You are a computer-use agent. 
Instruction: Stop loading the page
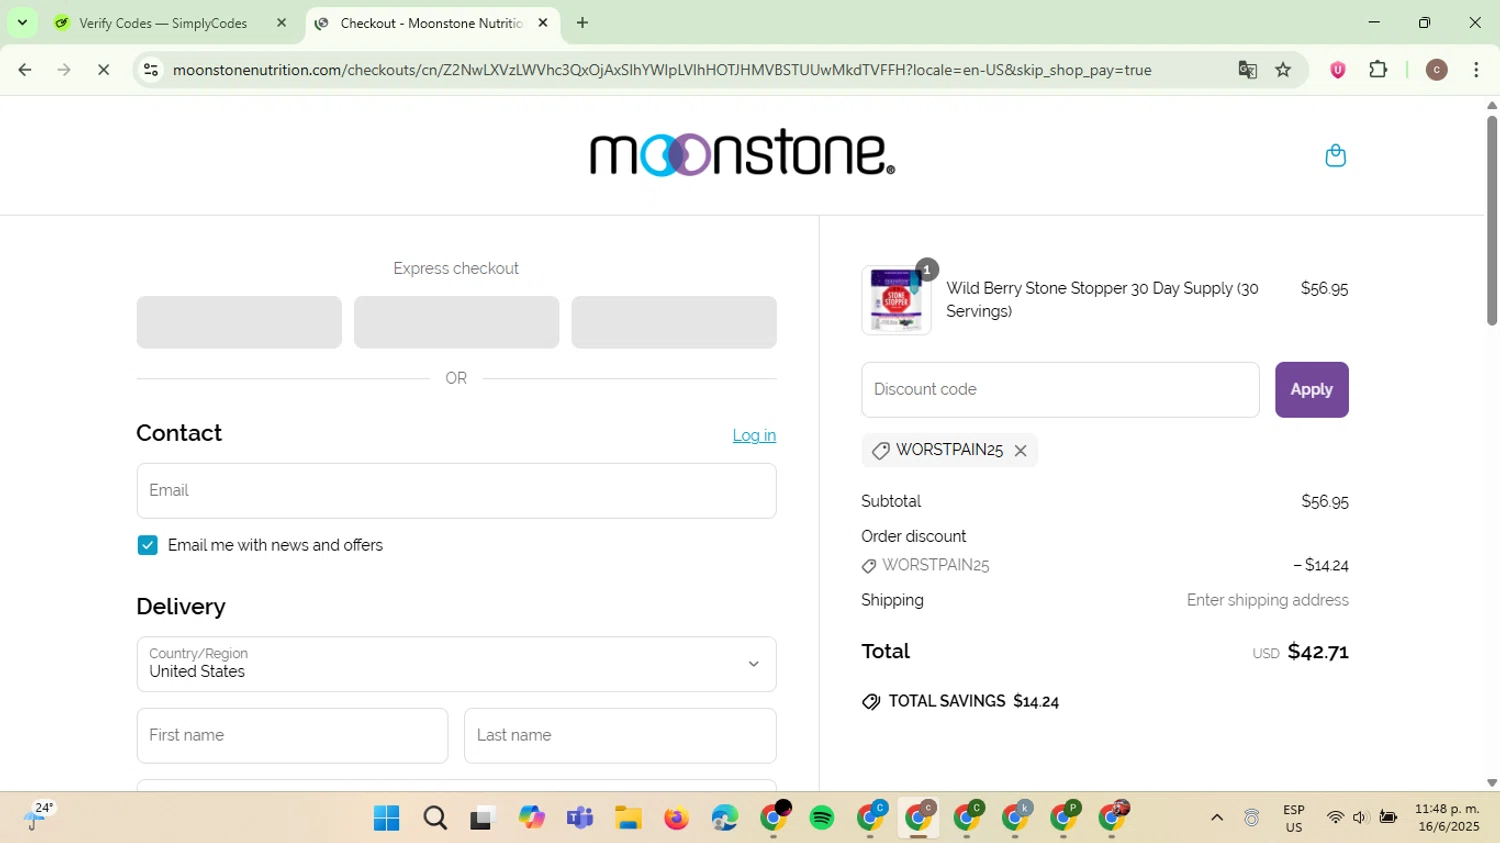click(x=103, y=70)
